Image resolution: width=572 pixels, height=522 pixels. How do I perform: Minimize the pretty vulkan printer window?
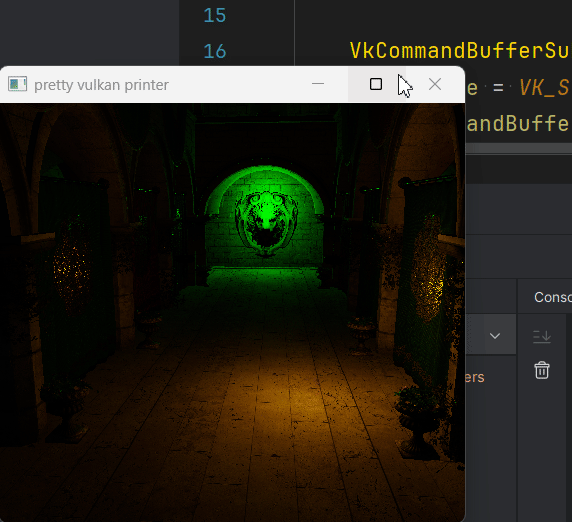(x=318, y=84)
